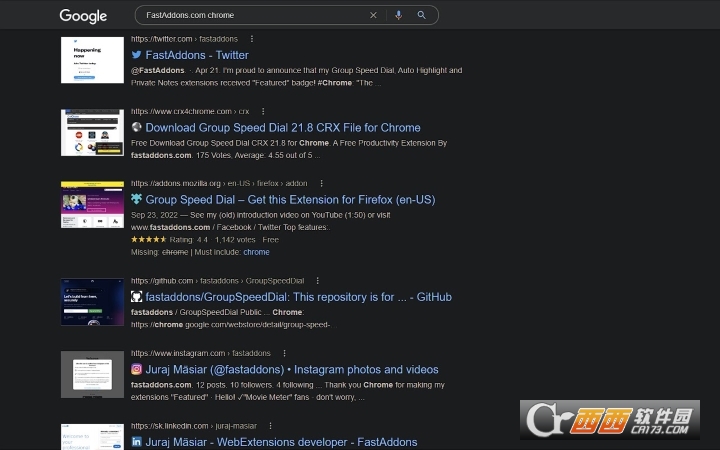Open the fastaddons/GroupSpeedDial GitHub result

[298, 297]
